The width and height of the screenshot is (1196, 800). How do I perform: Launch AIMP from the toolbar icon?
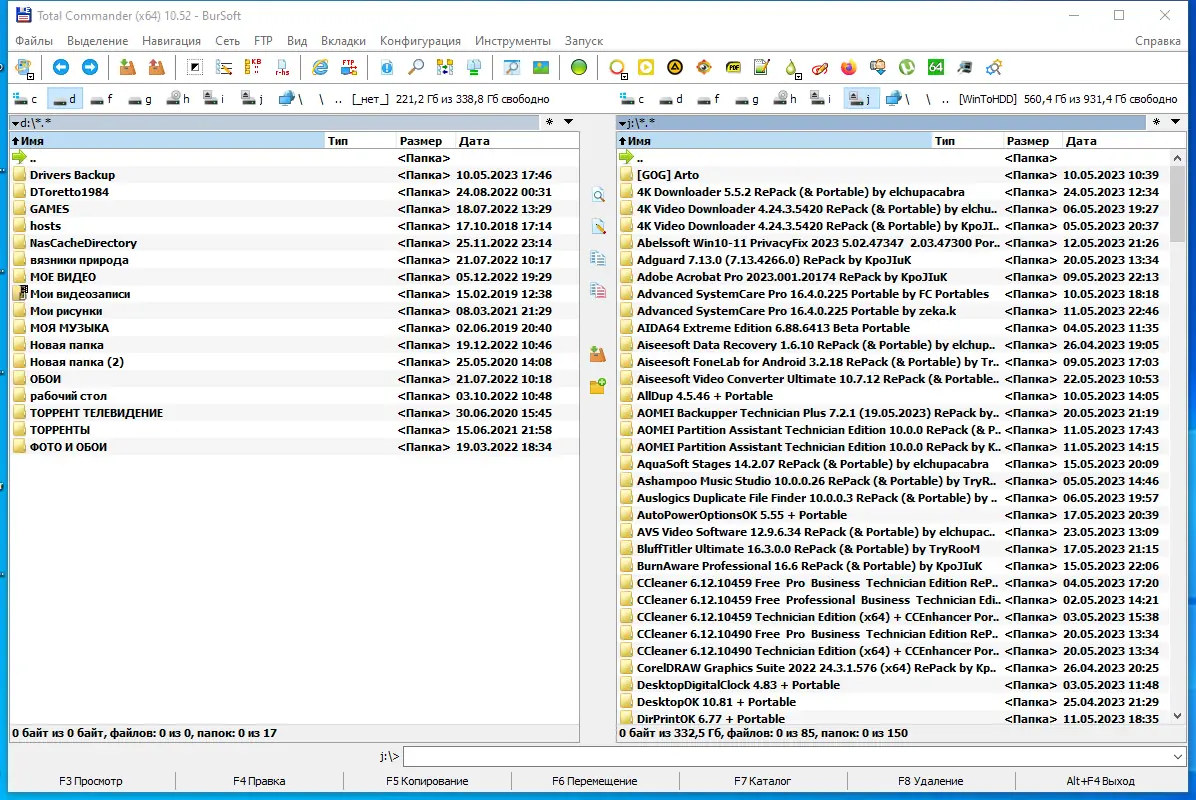[675, 67]
